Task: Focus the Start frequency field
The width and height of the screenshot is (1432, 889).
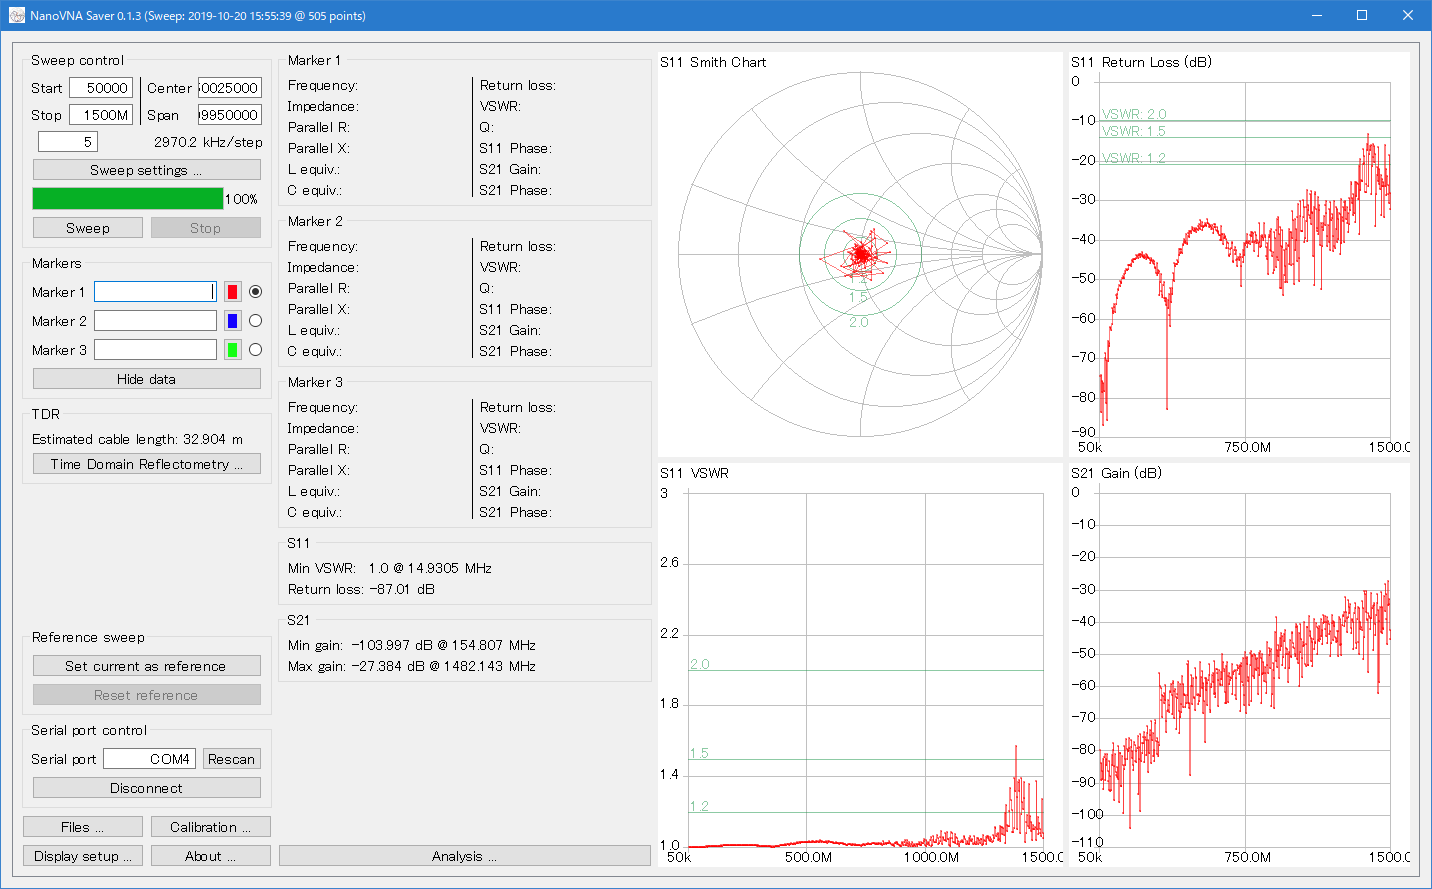Action: (x=101, y=88)
